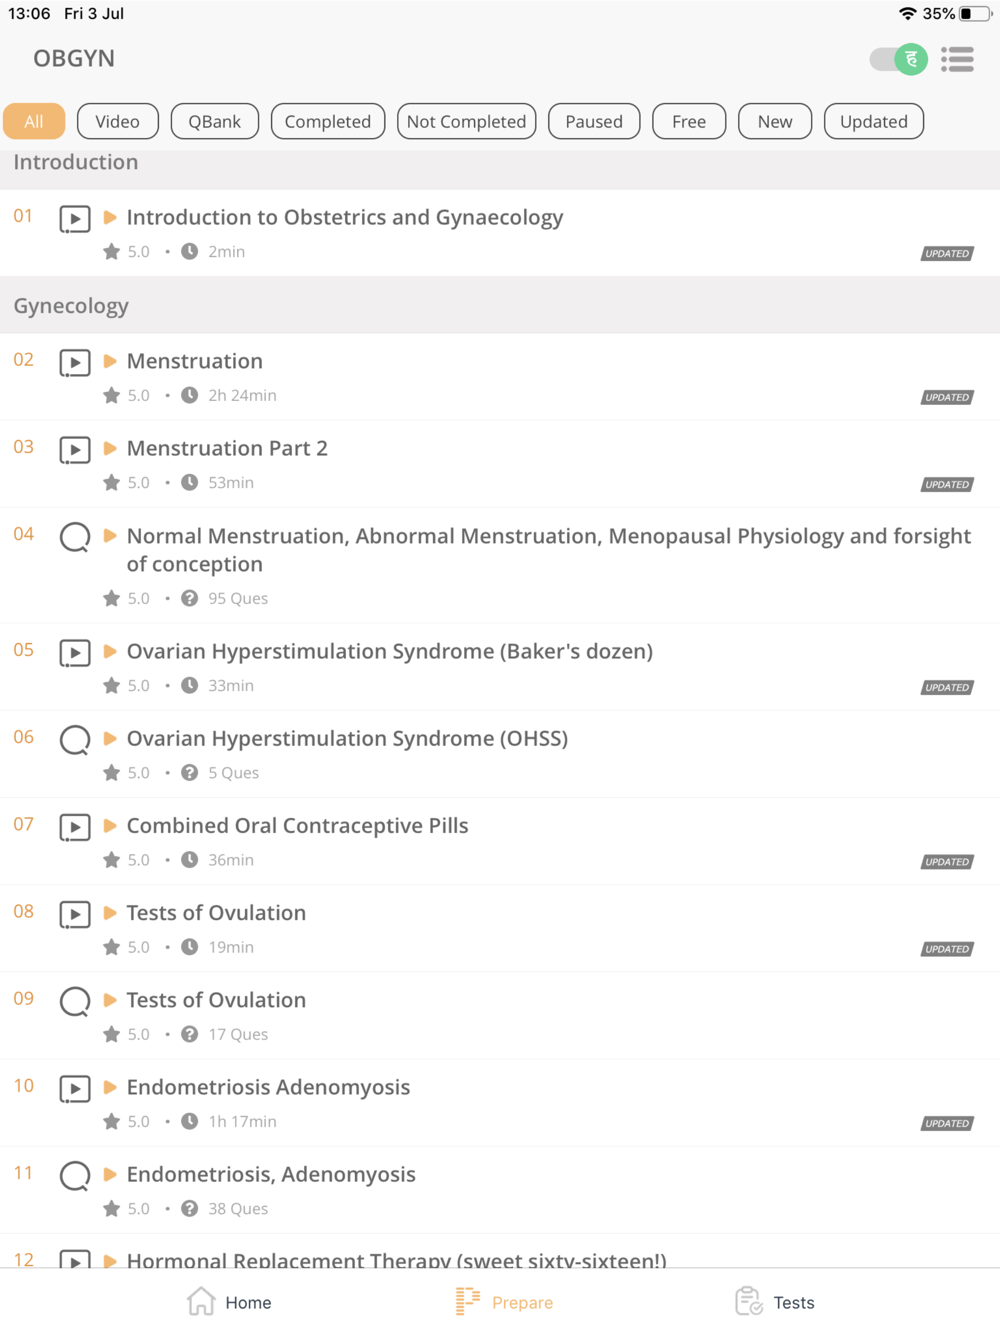Go to the Home tab icon
The width and height of the screenshot is (1000, 1334).
(201, 1301)
